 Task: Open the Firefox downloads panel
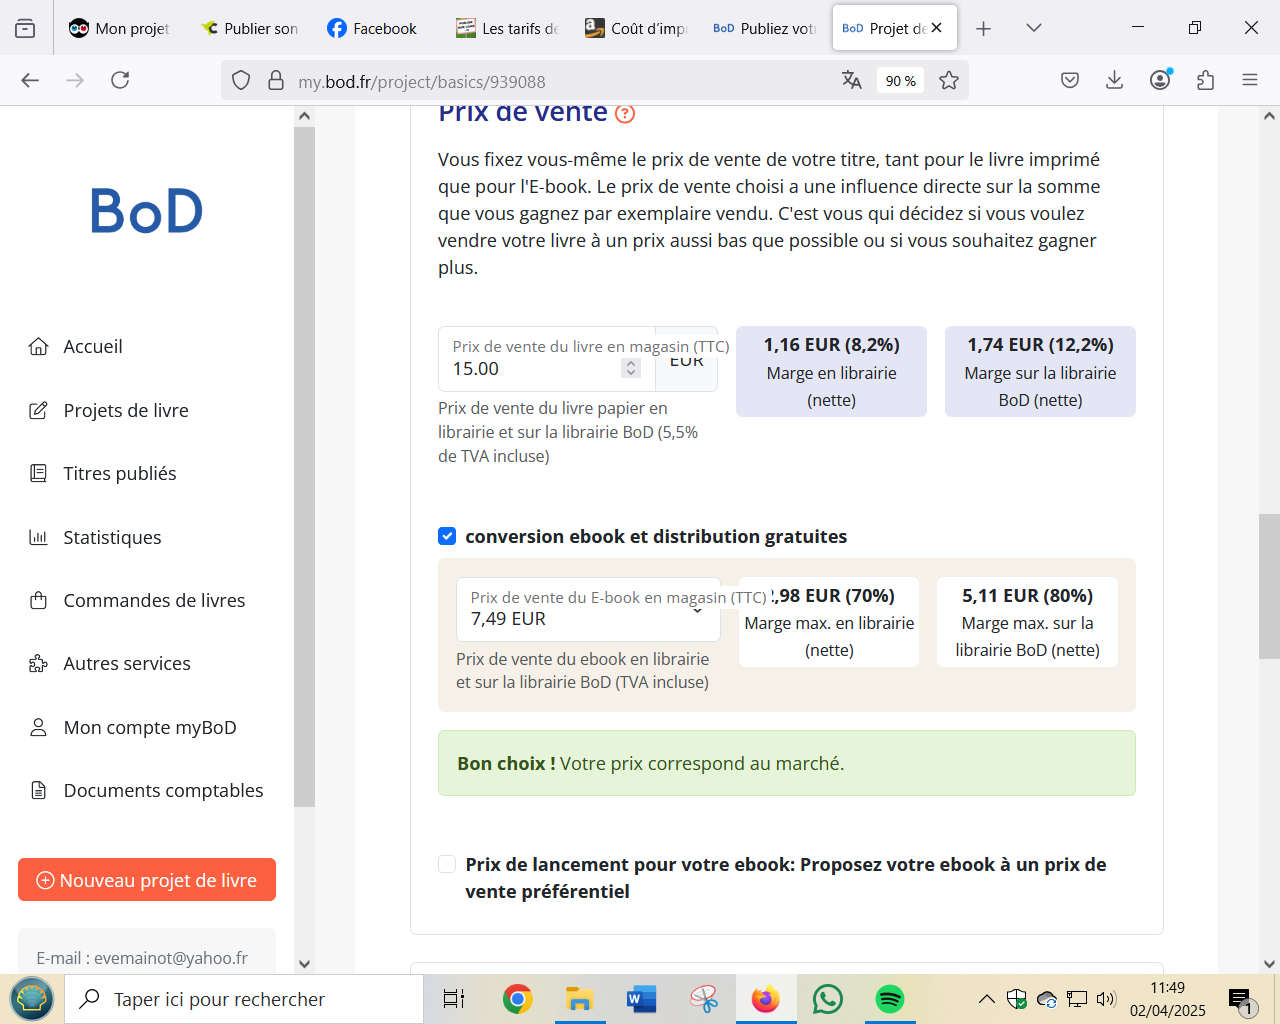click(1114, 81)
